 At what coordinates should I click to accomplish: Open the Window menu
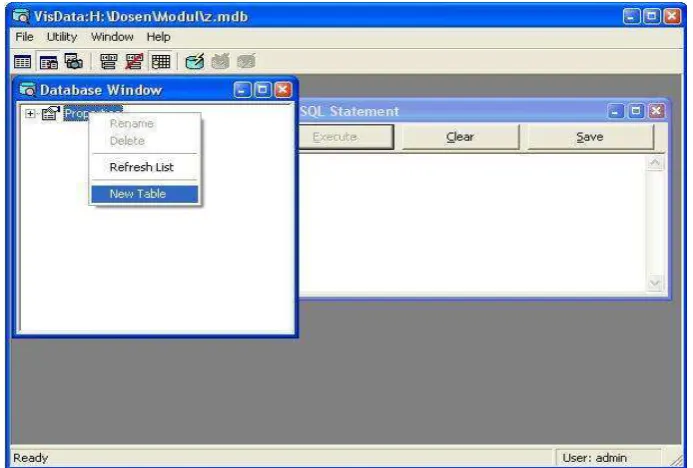(112, 37)
